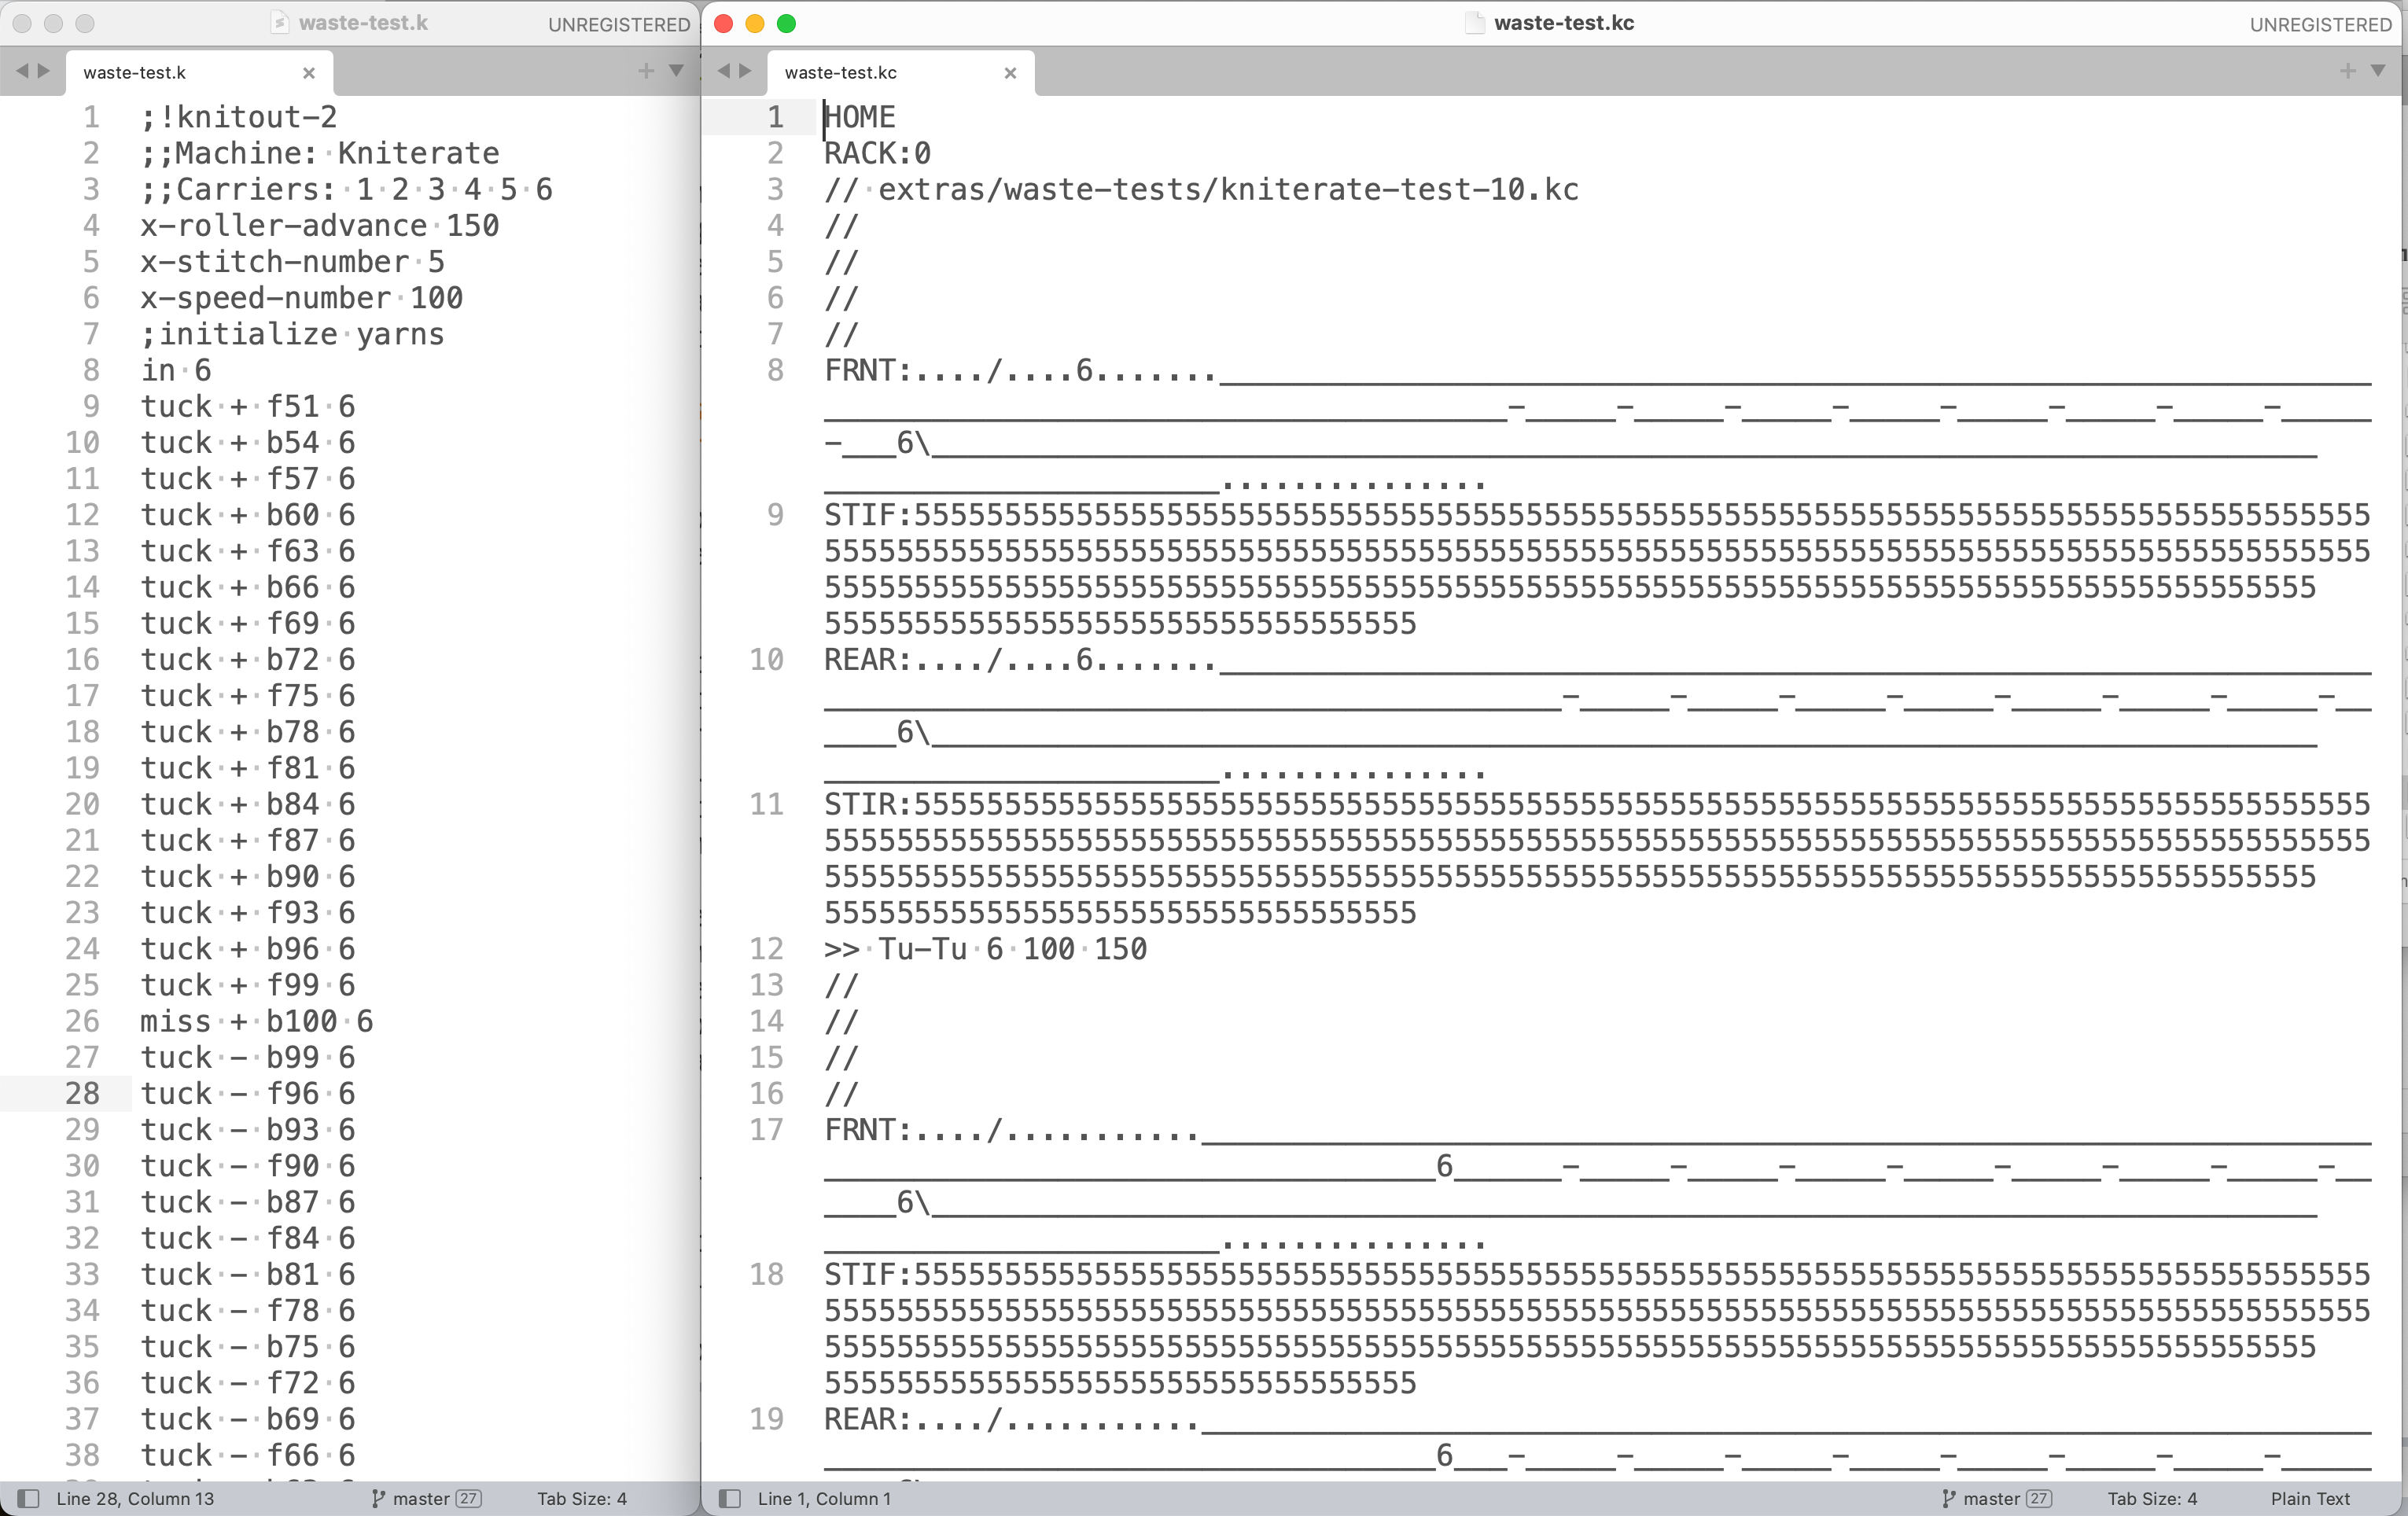The width and height of the screenshot is (2408, 1516).
Task: Go to previous tab arrow in right window
Action: click(x=724, y=71)
